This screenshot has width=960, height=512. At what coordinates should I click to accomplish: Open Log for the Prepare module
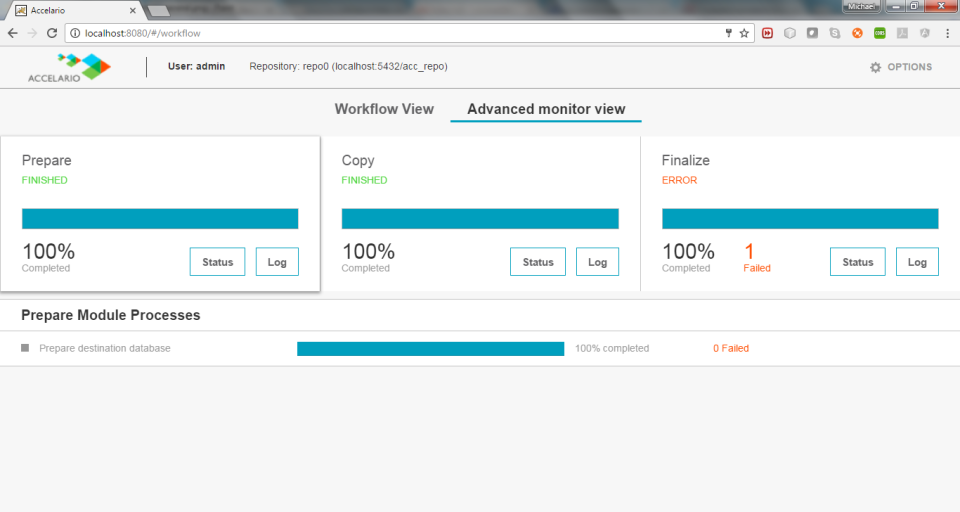coord(277,262)
